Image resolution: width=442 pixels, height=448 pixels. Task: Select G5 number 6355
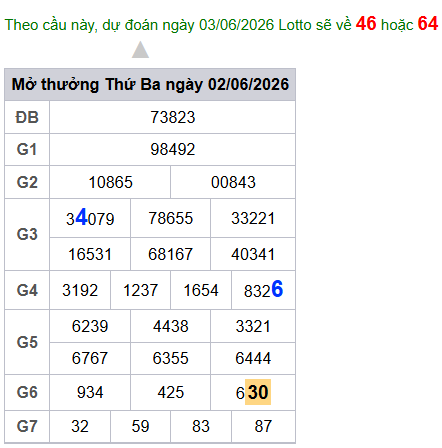[171, 358]
